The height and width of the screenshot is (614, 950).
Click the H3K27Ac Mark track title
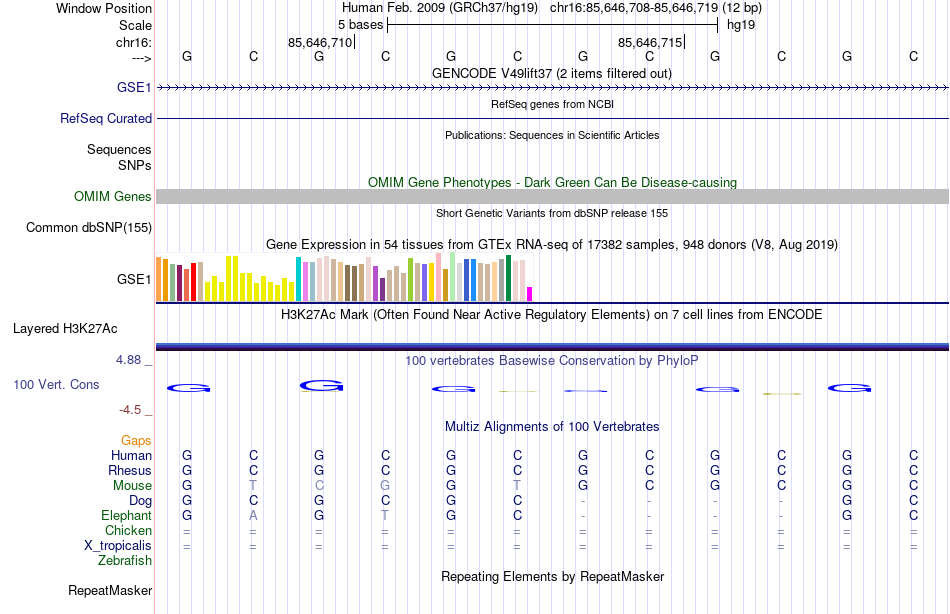pos(552,315)
